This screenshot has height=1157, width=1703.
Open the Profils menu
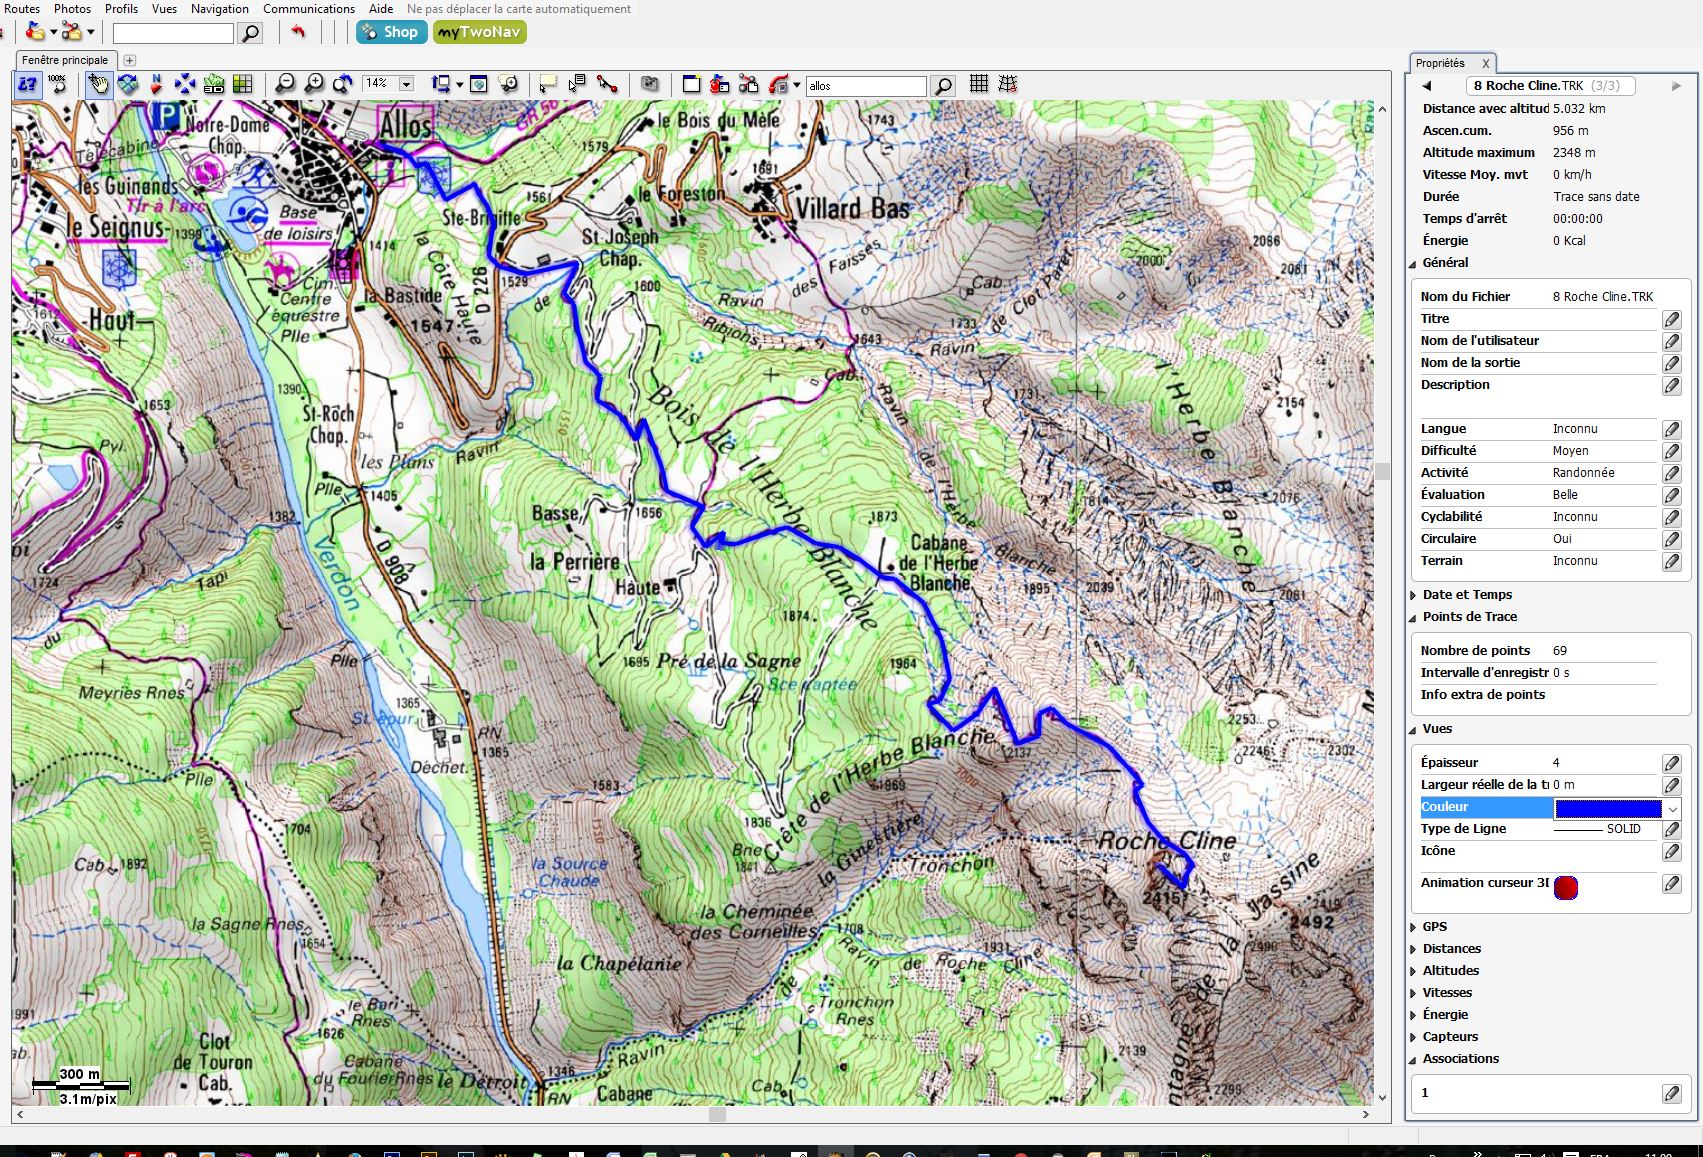[121, 9]
